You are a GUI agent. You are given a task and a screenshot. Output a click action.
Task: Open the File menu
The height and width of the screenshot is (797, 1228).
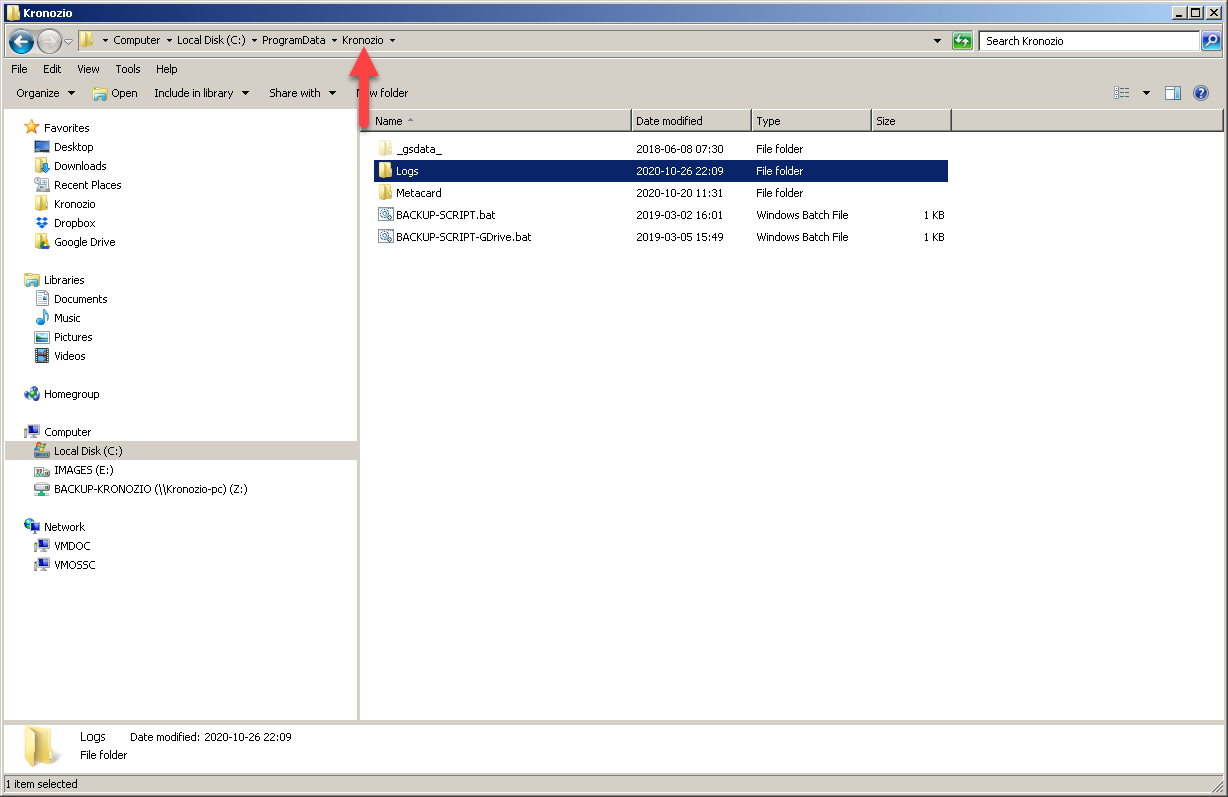(19, 69)
